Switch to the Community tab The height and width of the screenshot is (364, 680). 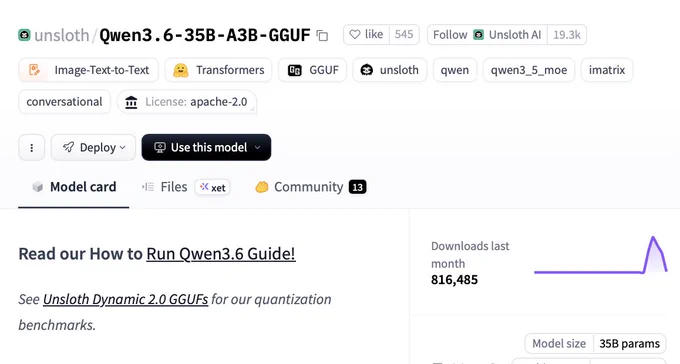click(x=311, y=187)
